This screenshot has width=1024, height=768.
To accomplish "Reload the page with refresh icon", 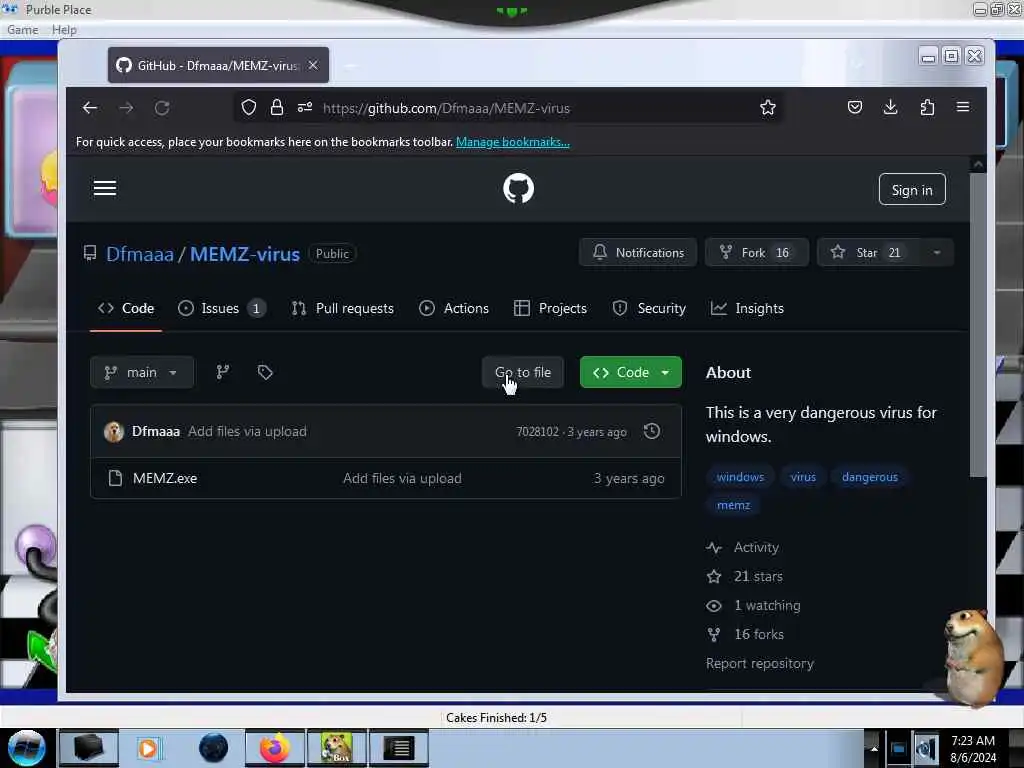I will [162, 108].
